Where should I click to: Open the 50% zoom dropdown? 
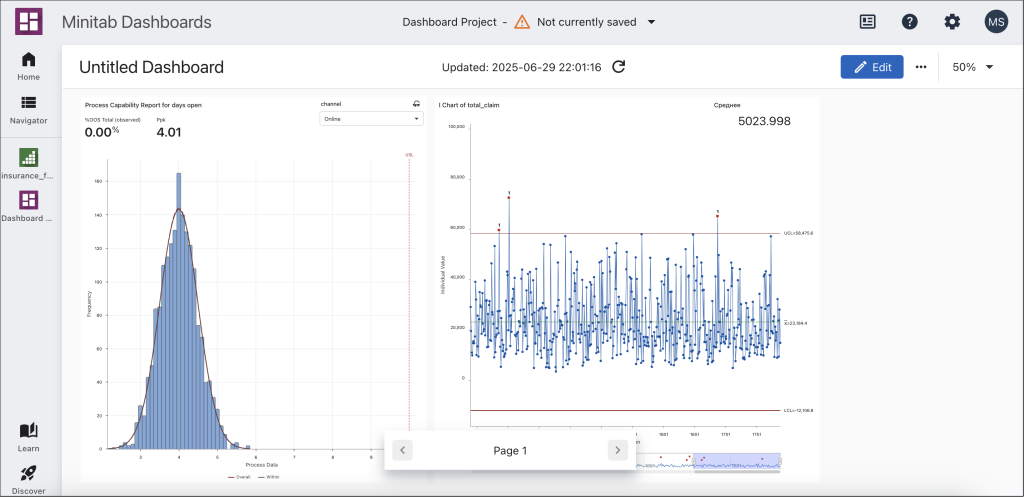coord(973,67)
